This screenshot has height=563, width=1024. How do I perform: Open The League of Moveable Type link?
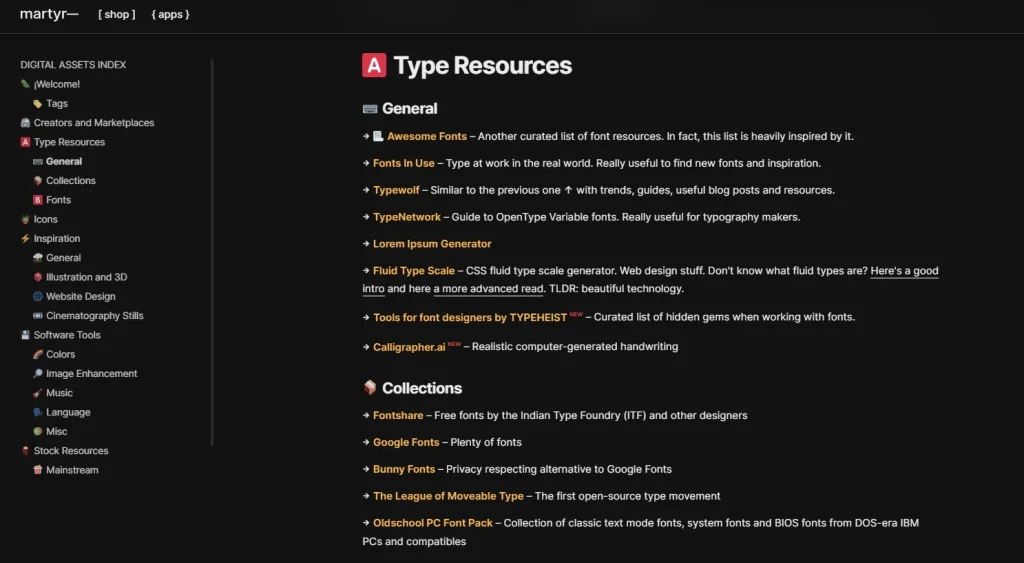point(448,496)
